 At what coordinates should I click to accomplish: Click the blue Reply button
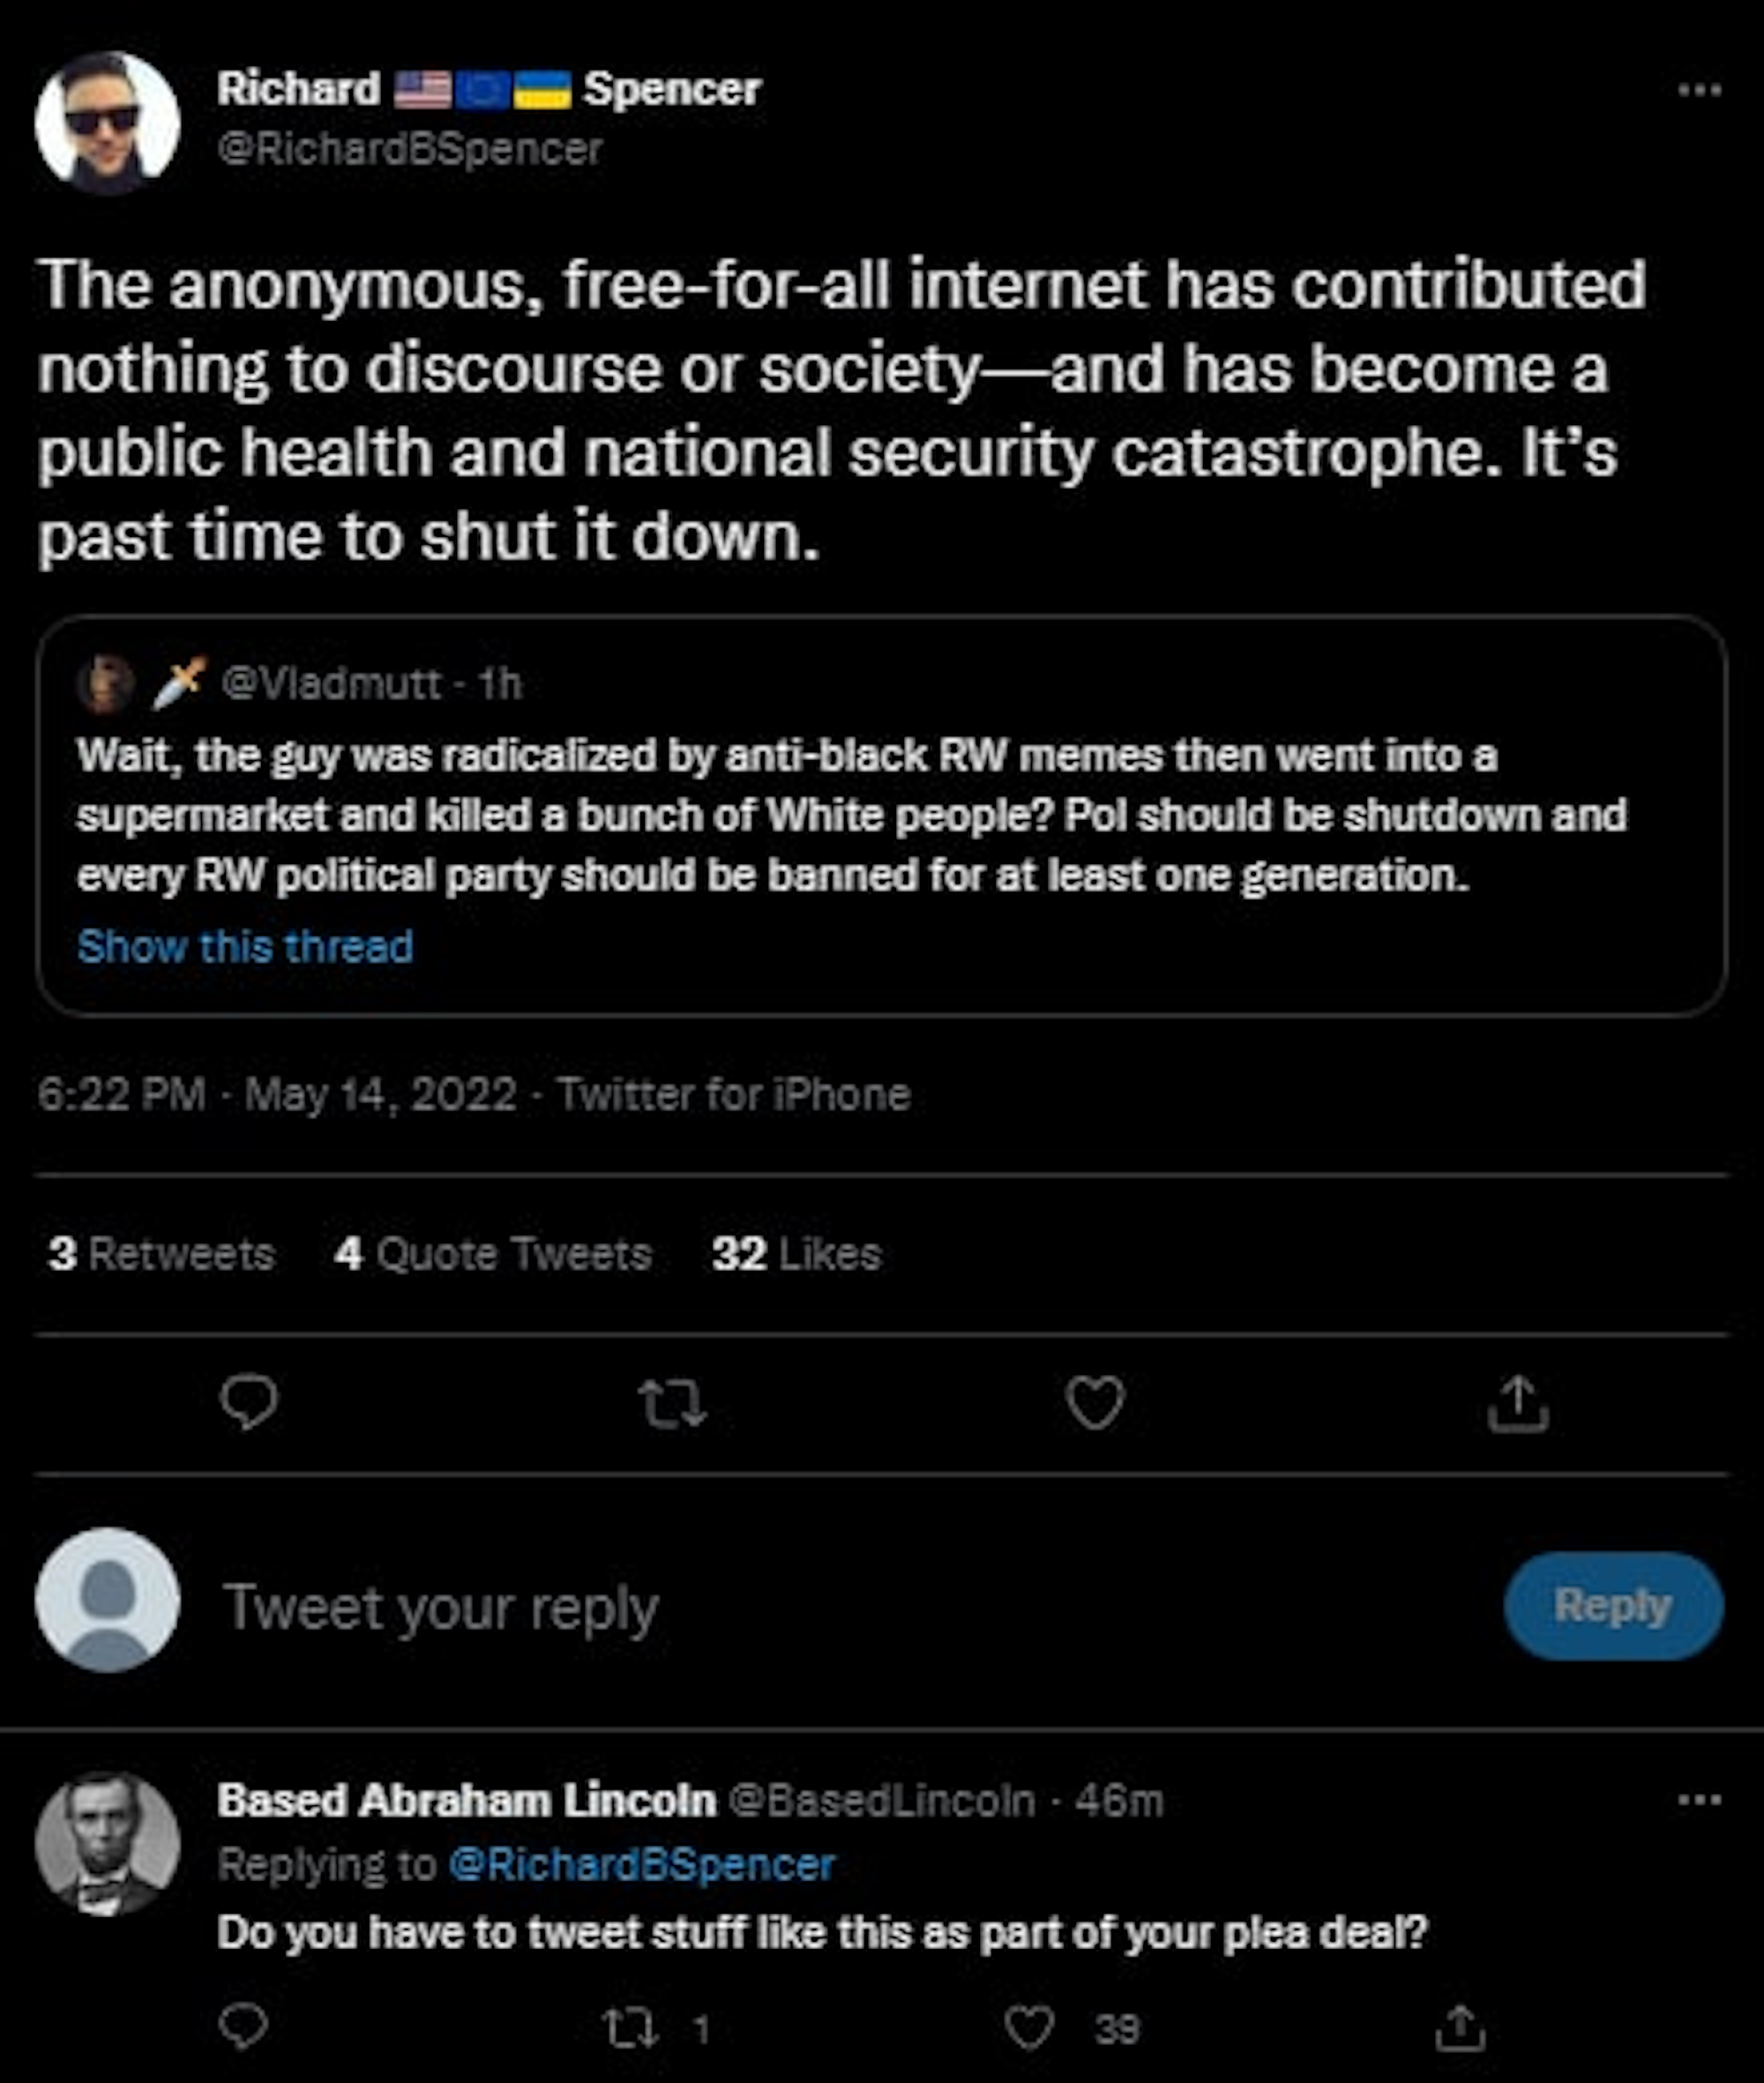click(x=1612, y=1607)
